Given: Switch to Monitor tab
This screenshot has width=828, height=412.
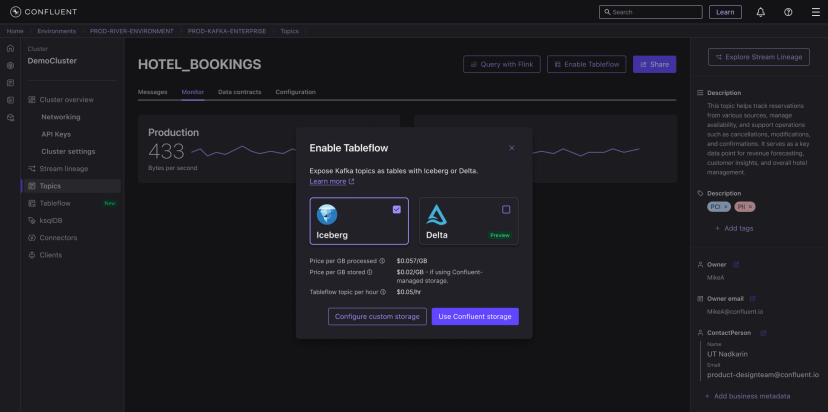Looking at the screenshot, I should [x=193, y=92].
